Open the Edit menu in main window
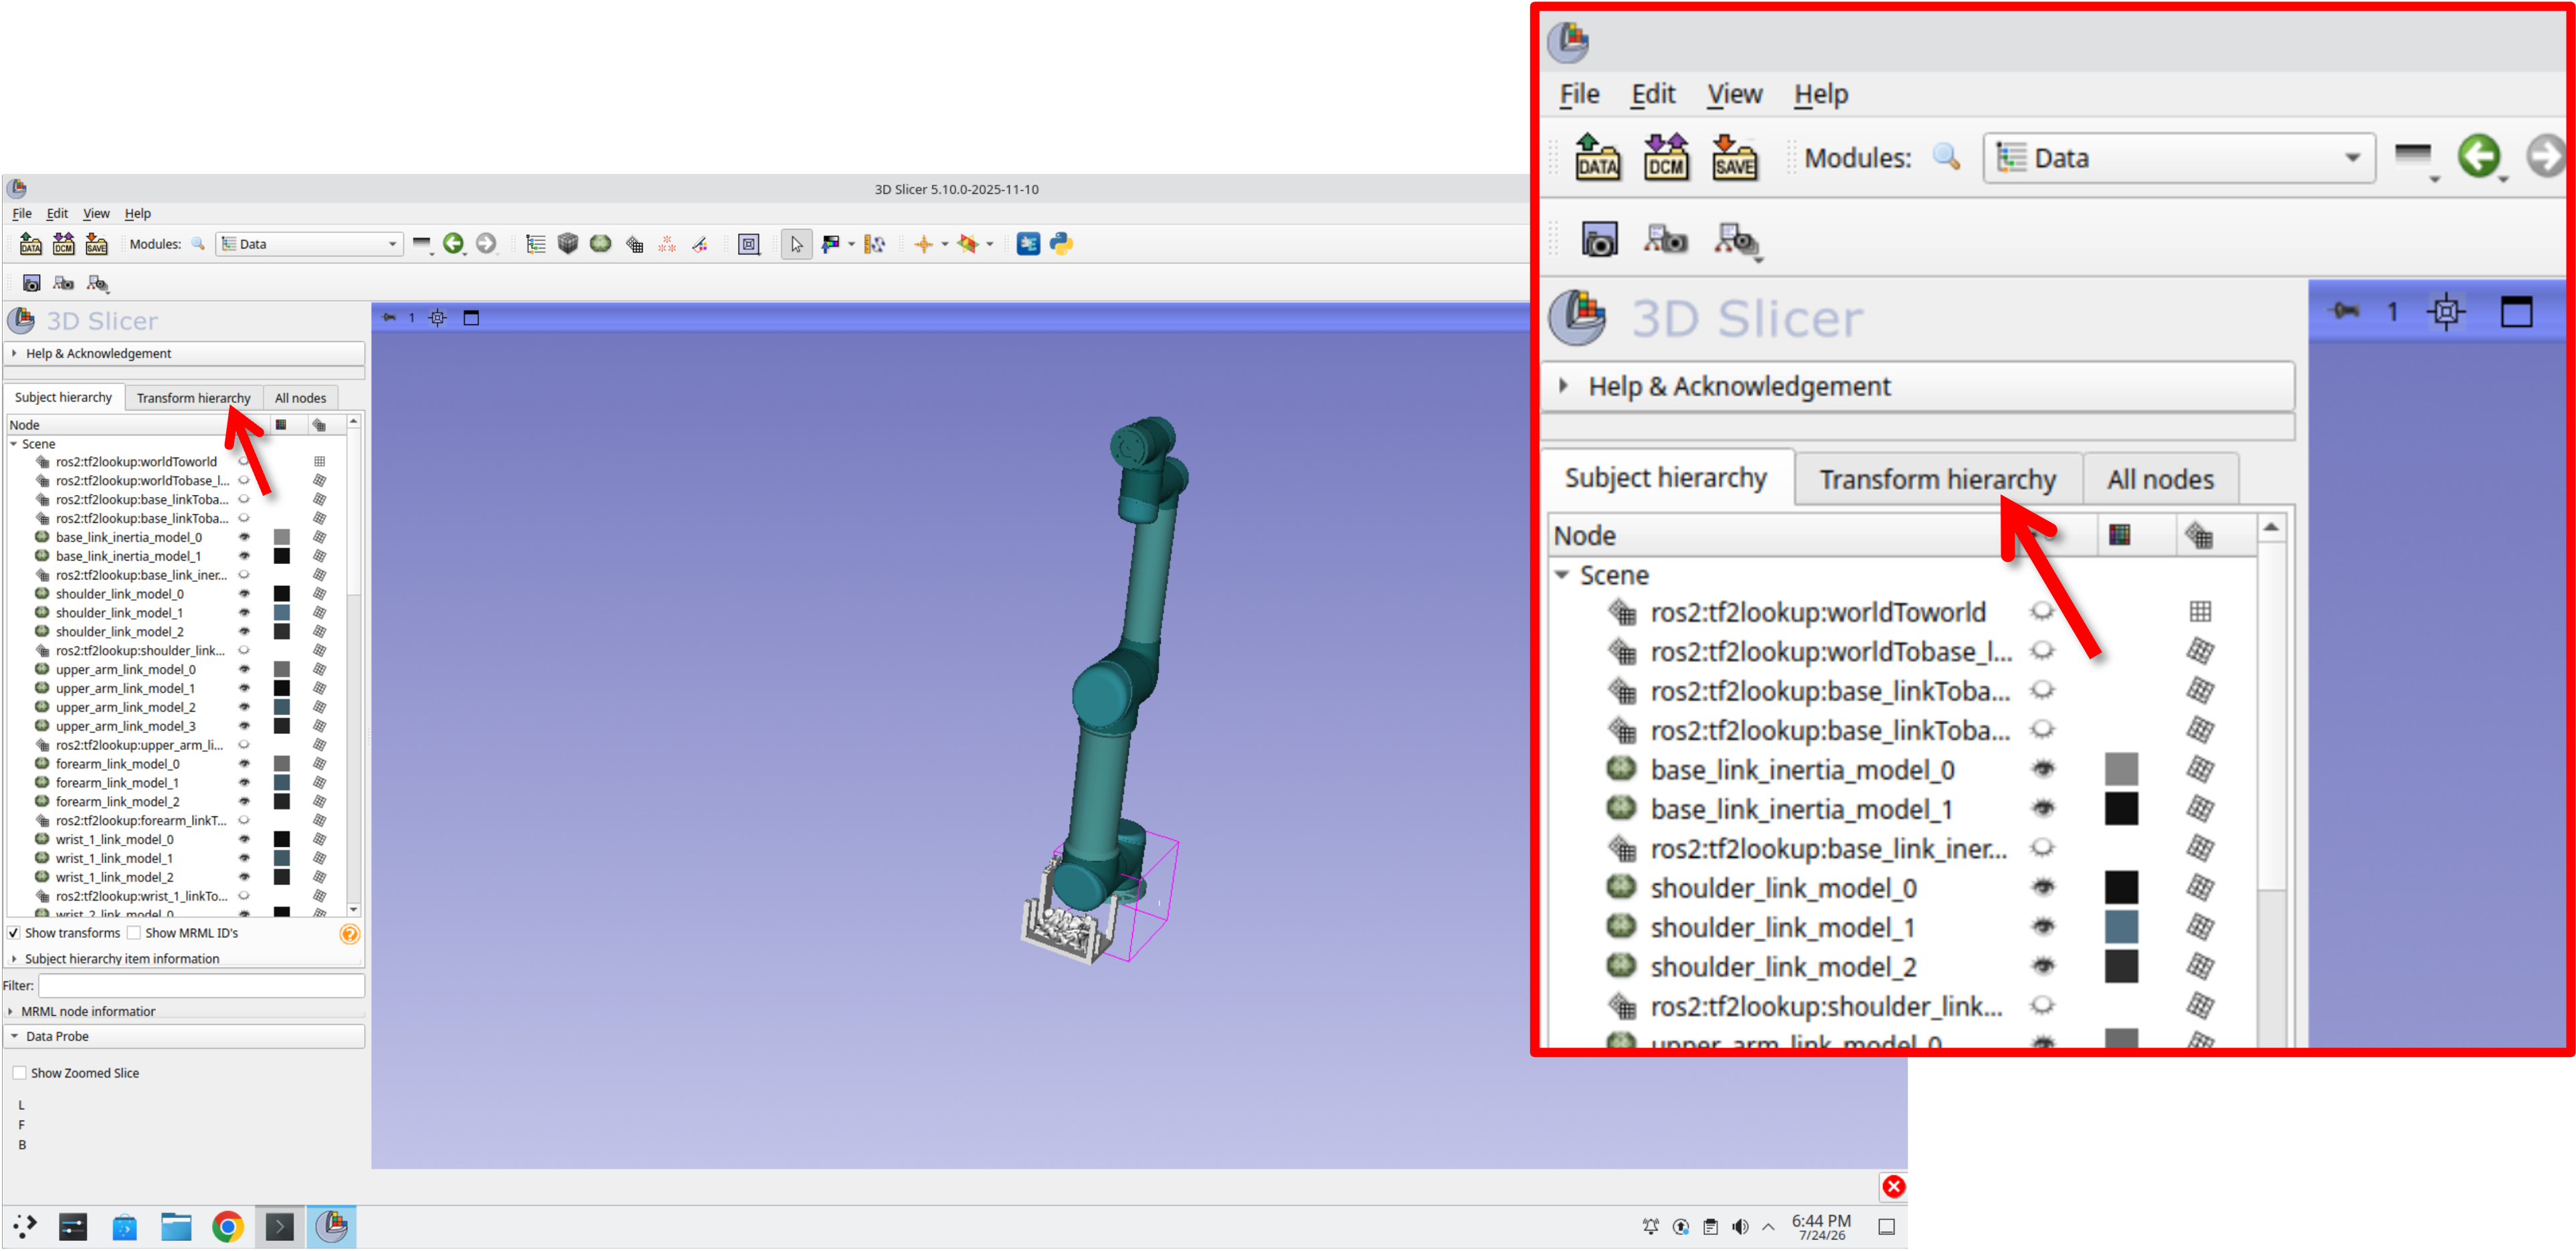The image size is (2576, 1251). click(57, 214)
